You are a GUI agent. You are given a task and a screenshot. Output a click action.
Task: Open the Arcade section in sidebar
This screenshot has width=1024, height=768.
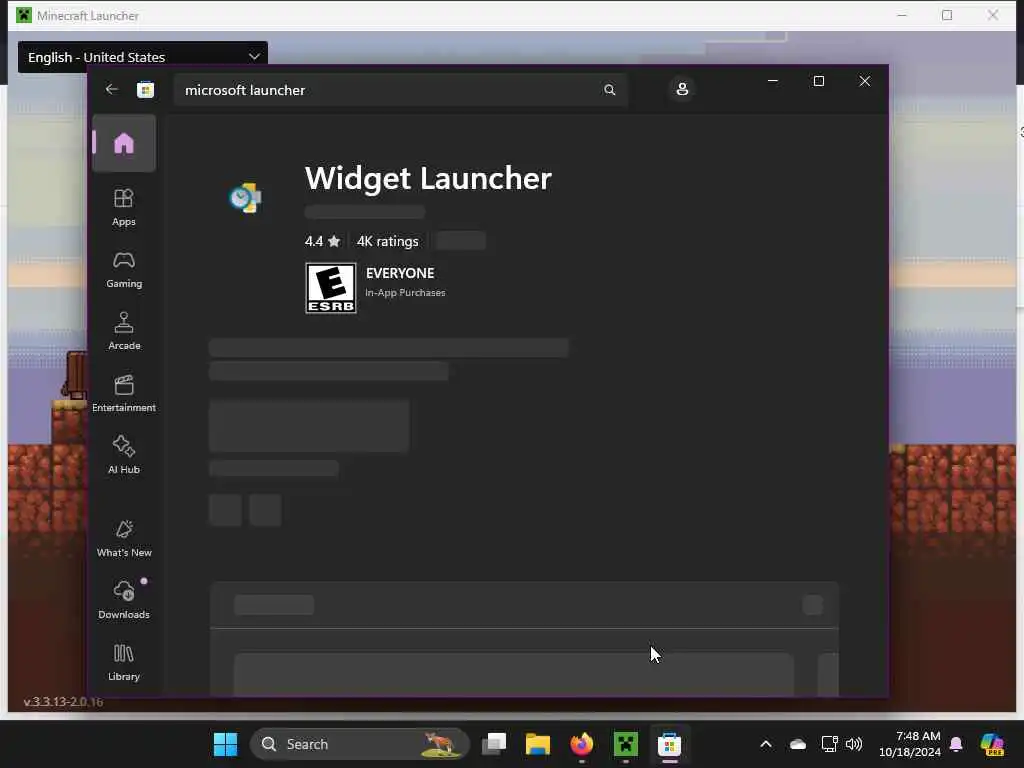(124, 332)
